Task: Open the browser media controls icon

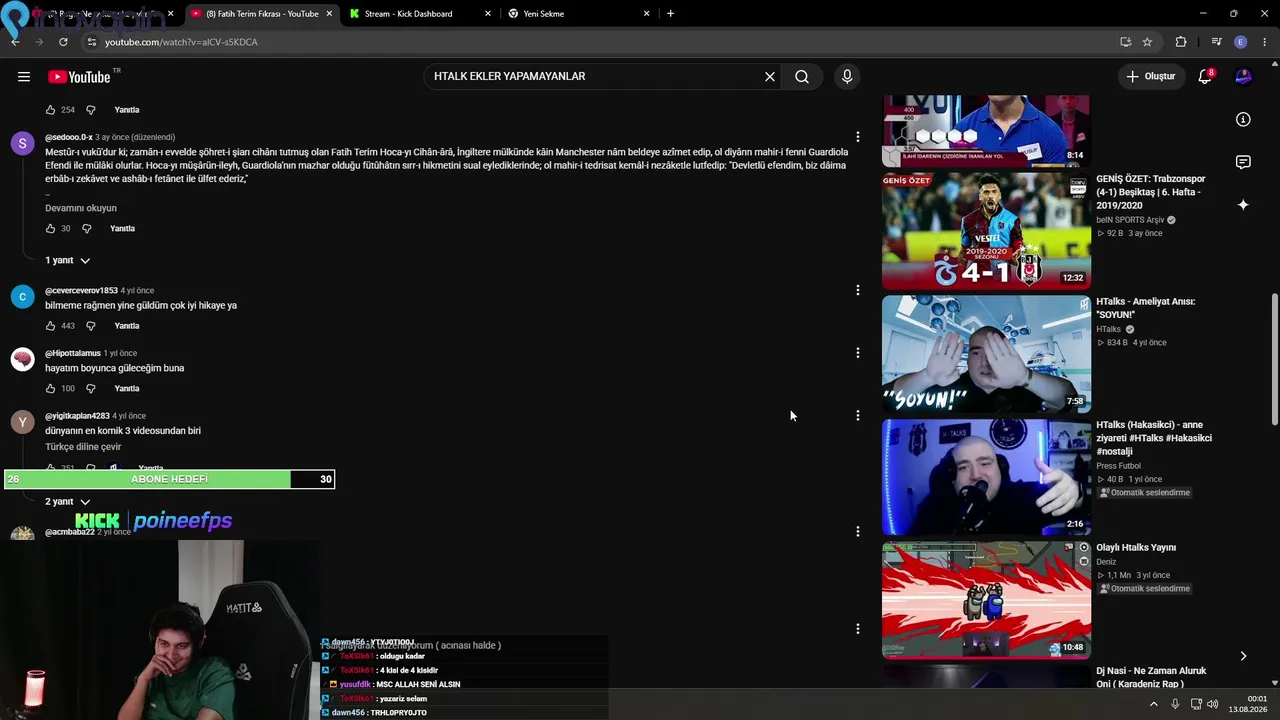Action: click(1216, 42)
